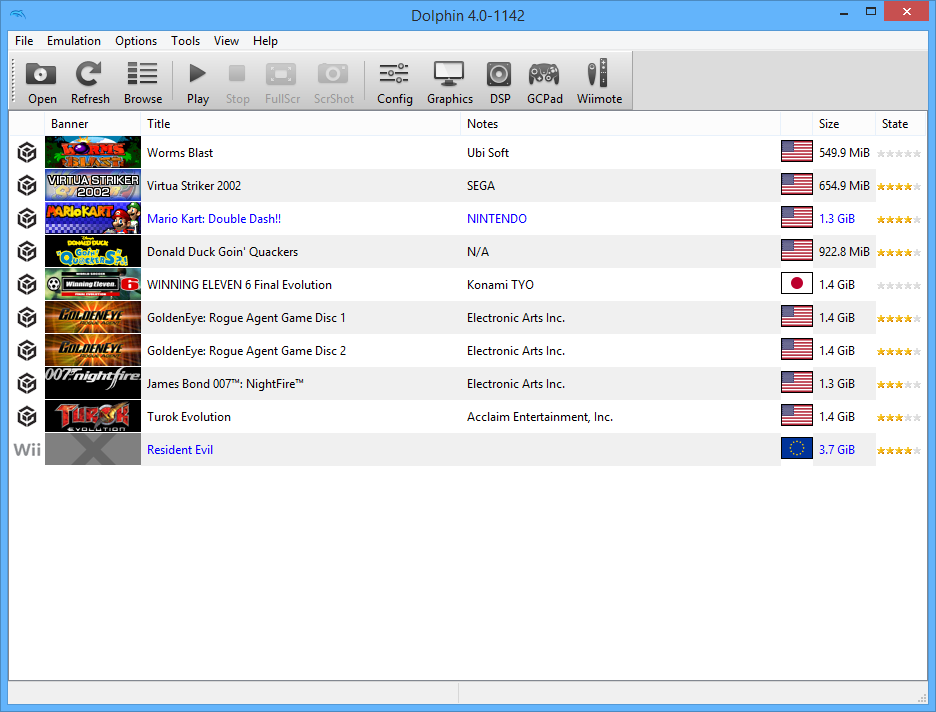Click the 549.9 MiB size value

click(844, 153)
